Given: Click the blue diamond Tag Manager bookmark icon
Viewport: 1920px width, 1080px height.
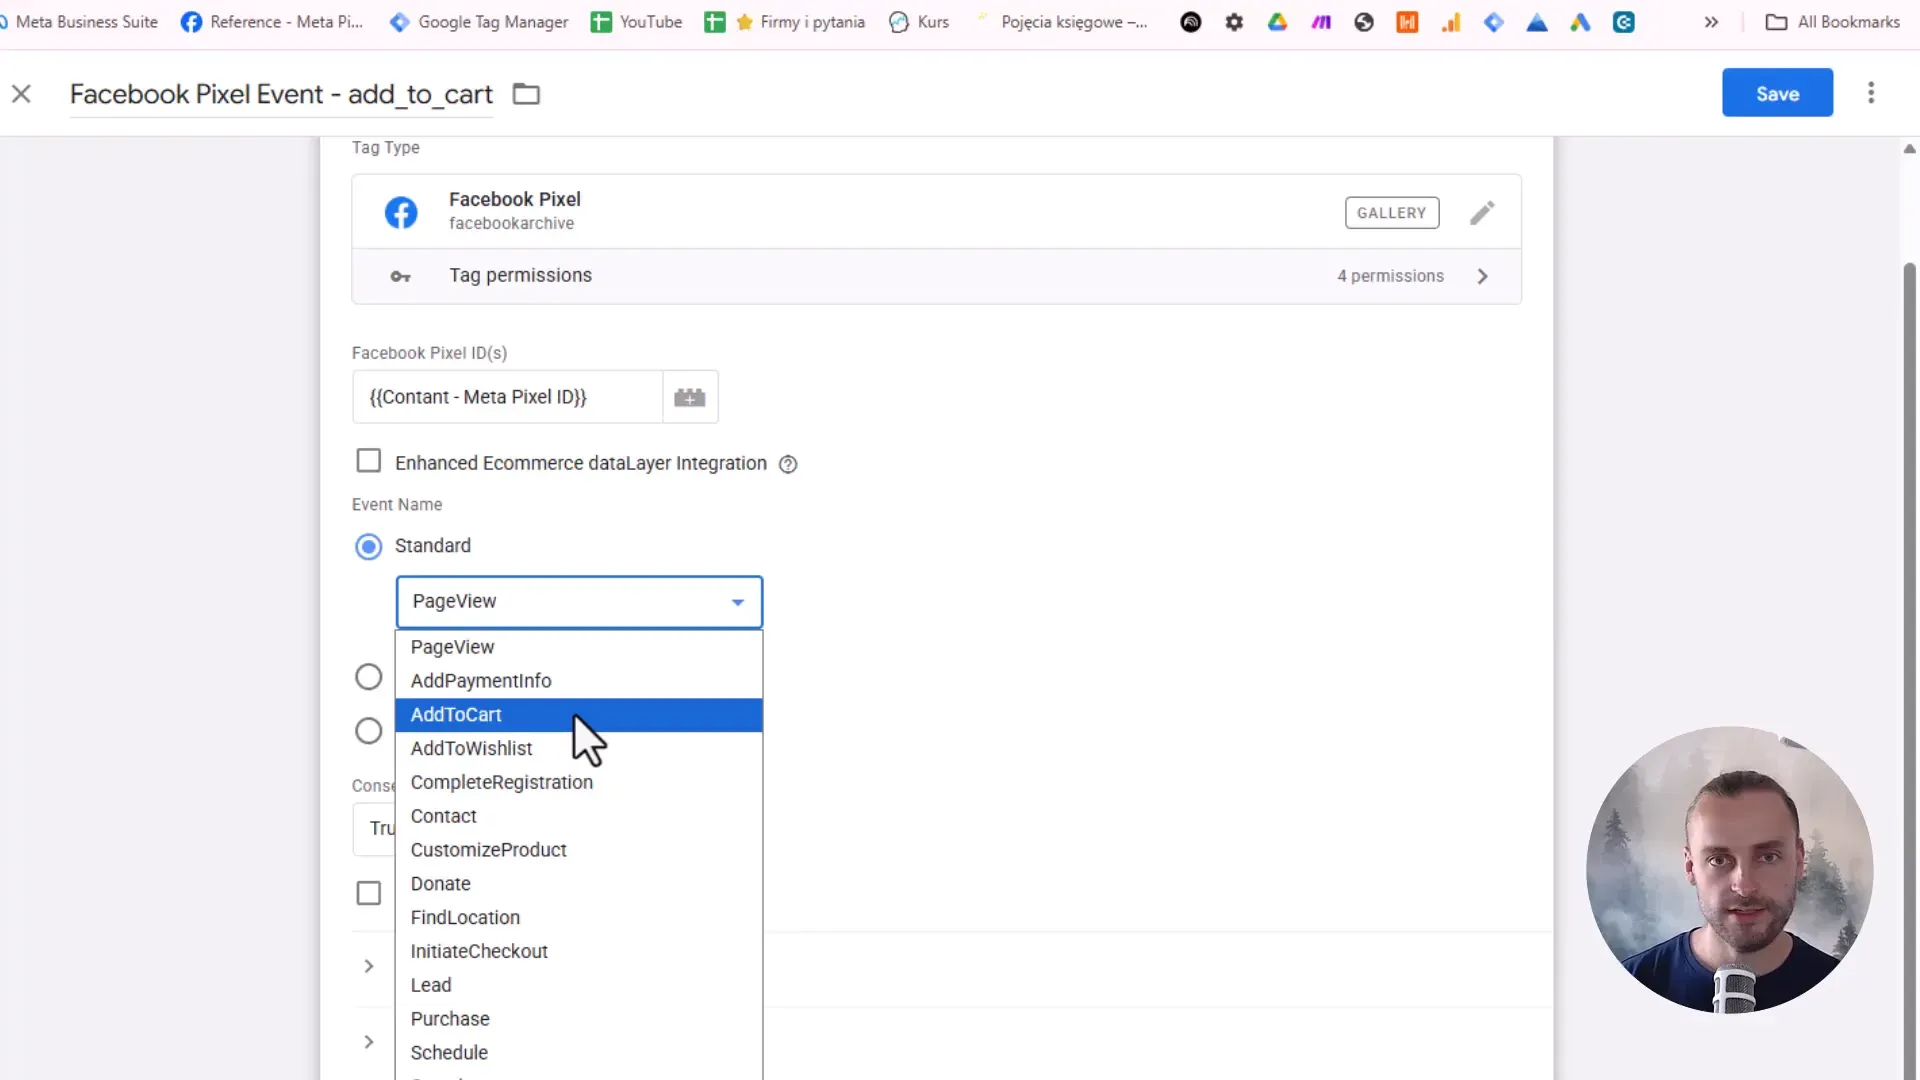Looking at the screenshot, I should click(x=1494, y=22).
